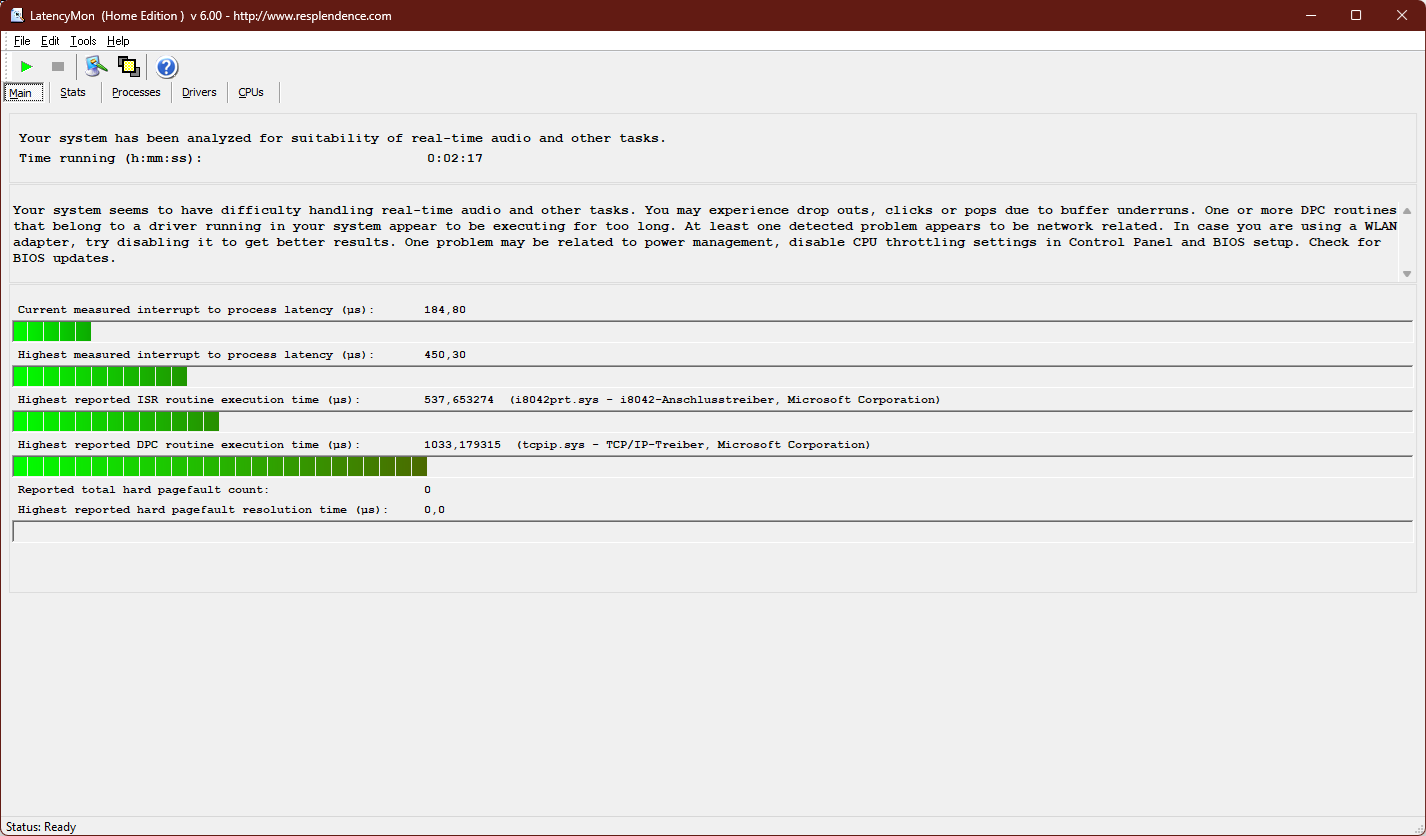Click the Reported total hard pagefault count label
This screenshot has height=836, width=1426.
coord(143,490)
